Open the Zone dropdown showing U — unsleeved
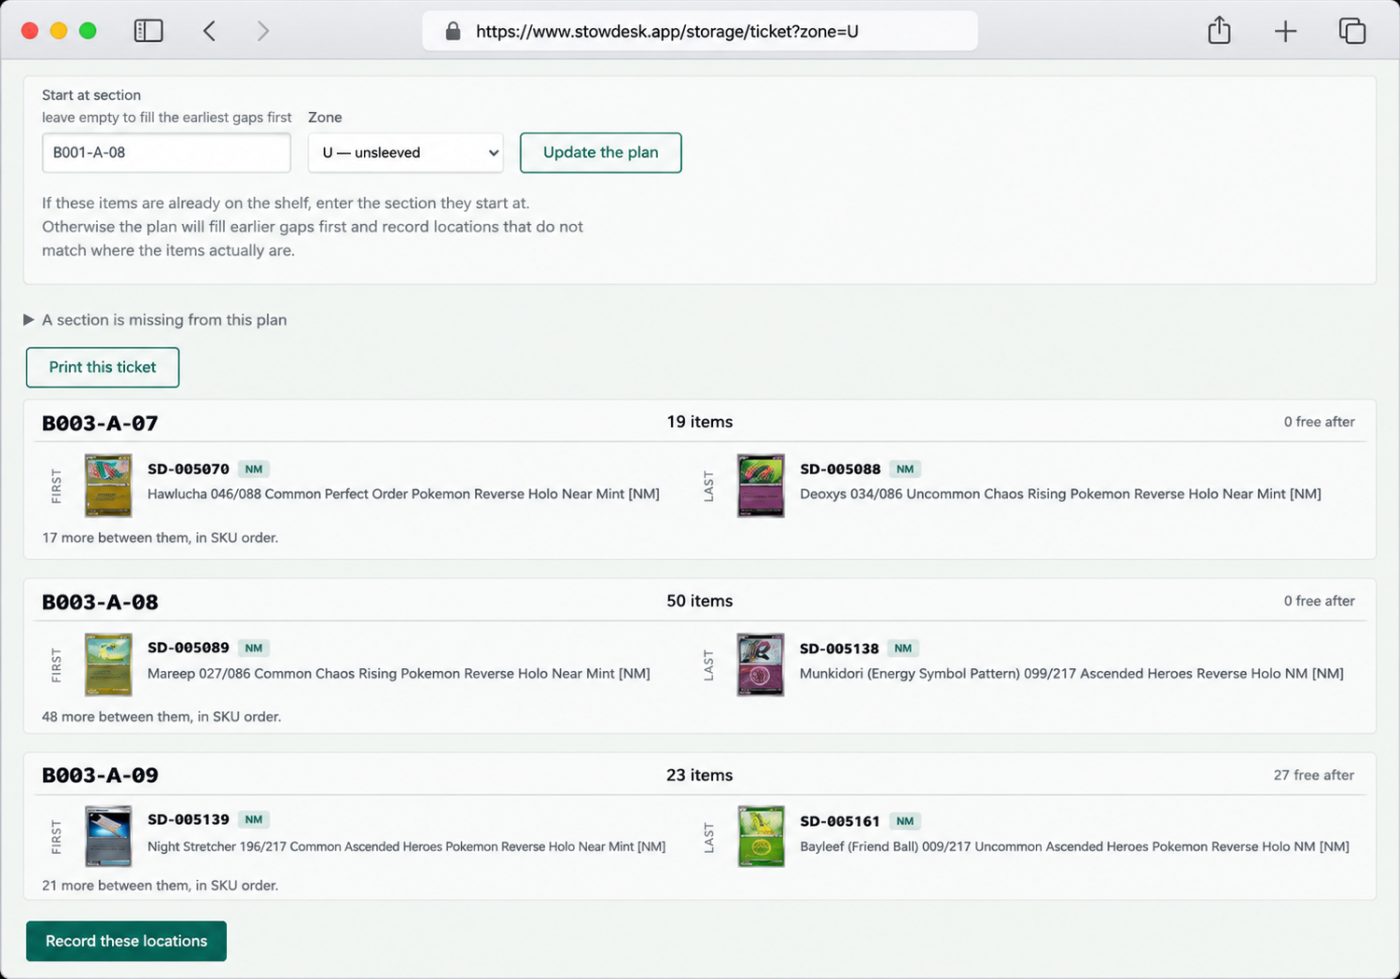 pos(406,153)
